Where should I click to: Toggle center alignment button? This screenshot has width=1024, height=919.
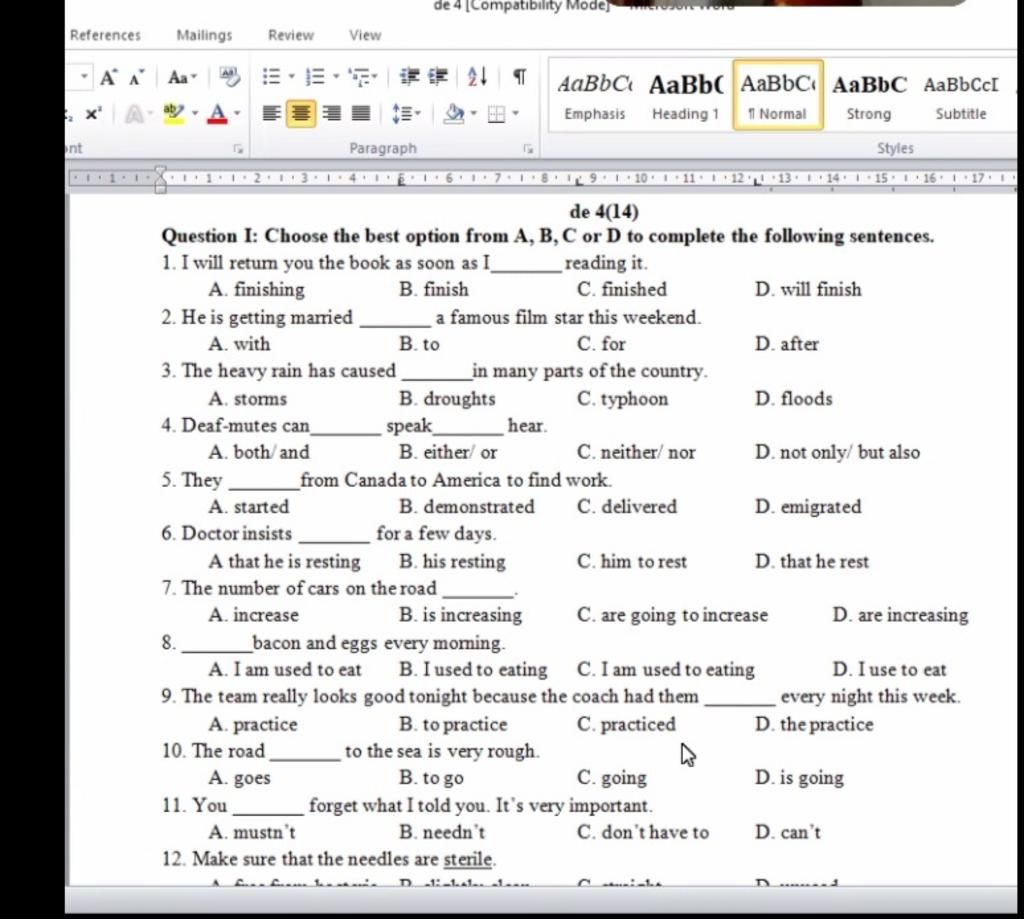coord(301,114)
